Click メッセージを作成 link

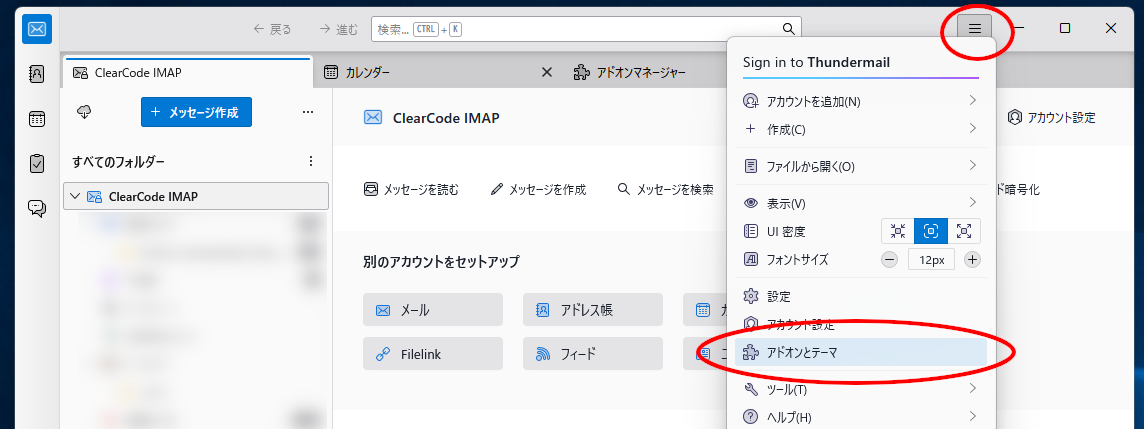539,190
